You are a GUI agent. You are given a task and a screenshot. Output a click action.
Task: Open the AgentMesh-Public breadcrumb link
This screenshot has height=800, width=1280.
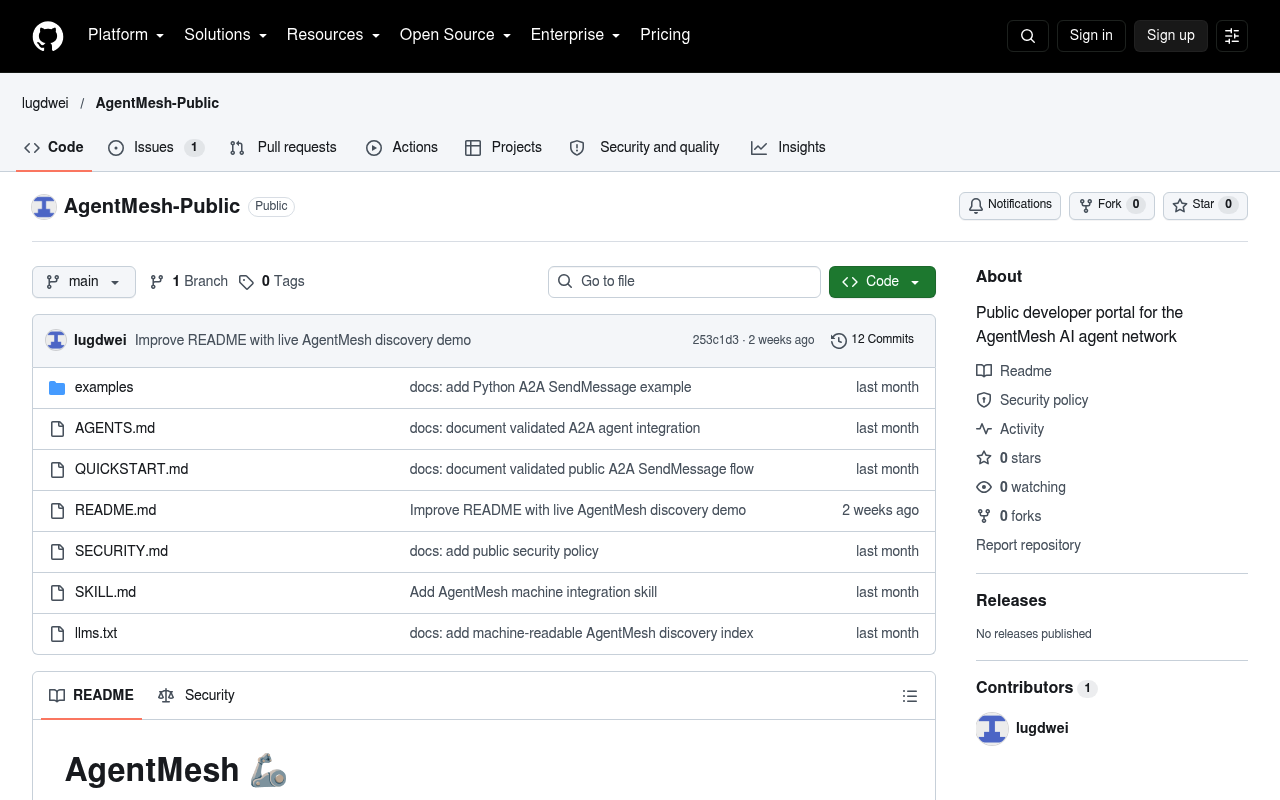(157, 103)
